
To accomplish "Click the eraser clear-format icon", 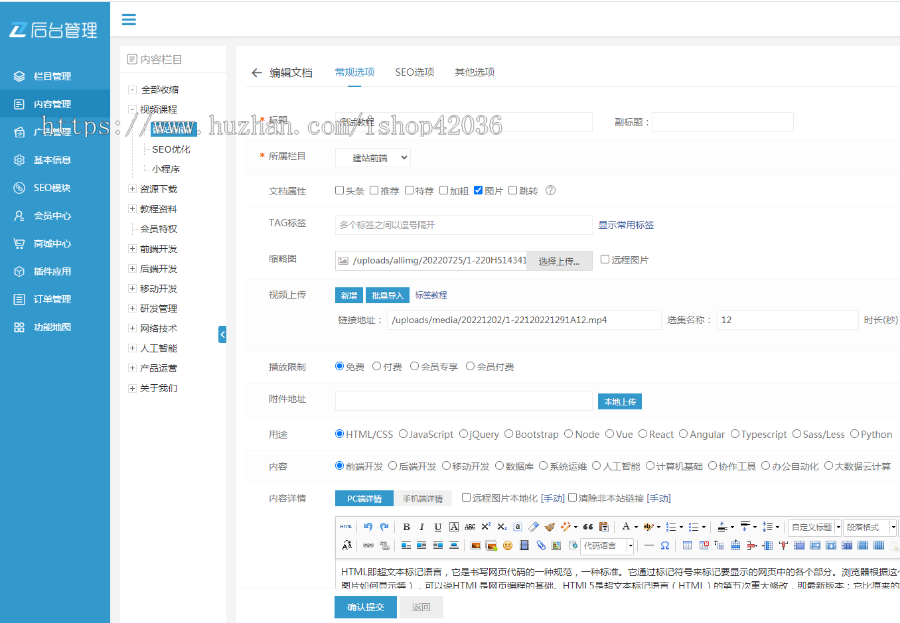I will point(534,527).
